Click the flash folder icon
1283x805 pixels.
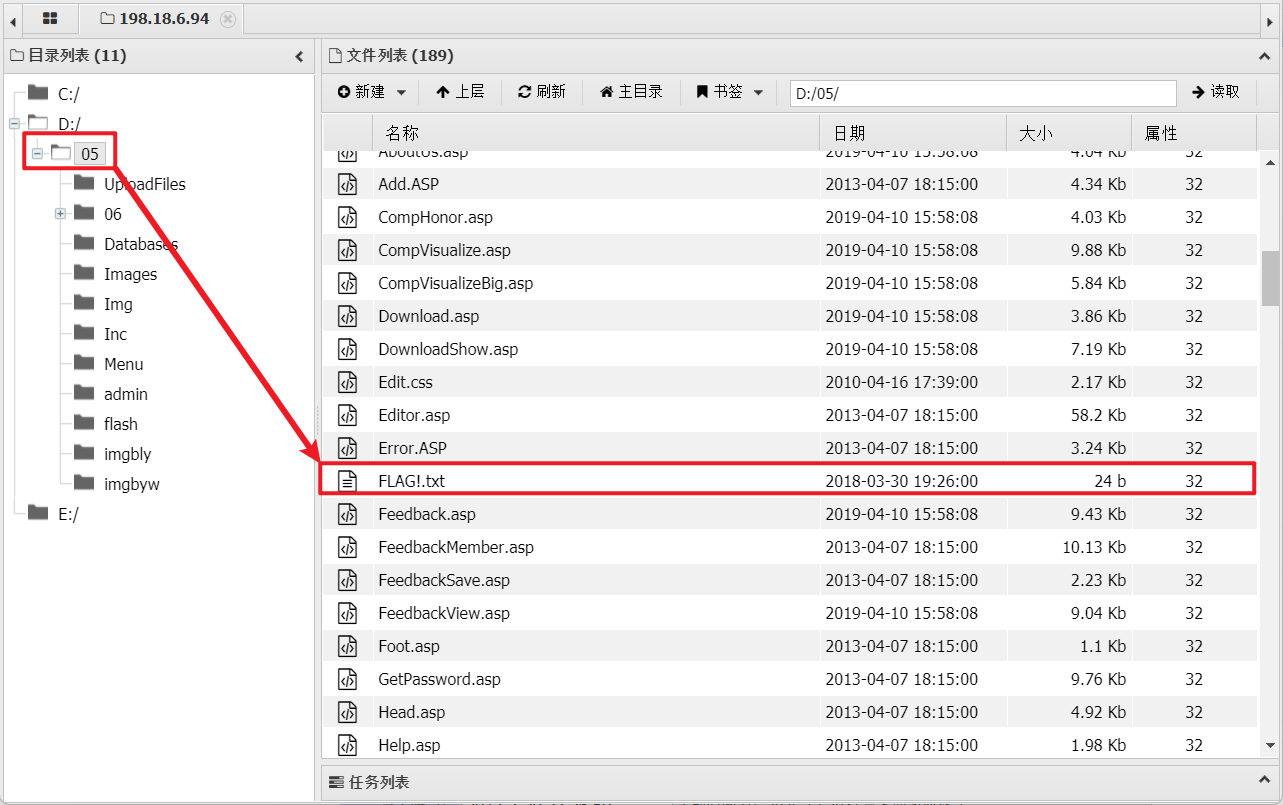[x=84, y=423]
